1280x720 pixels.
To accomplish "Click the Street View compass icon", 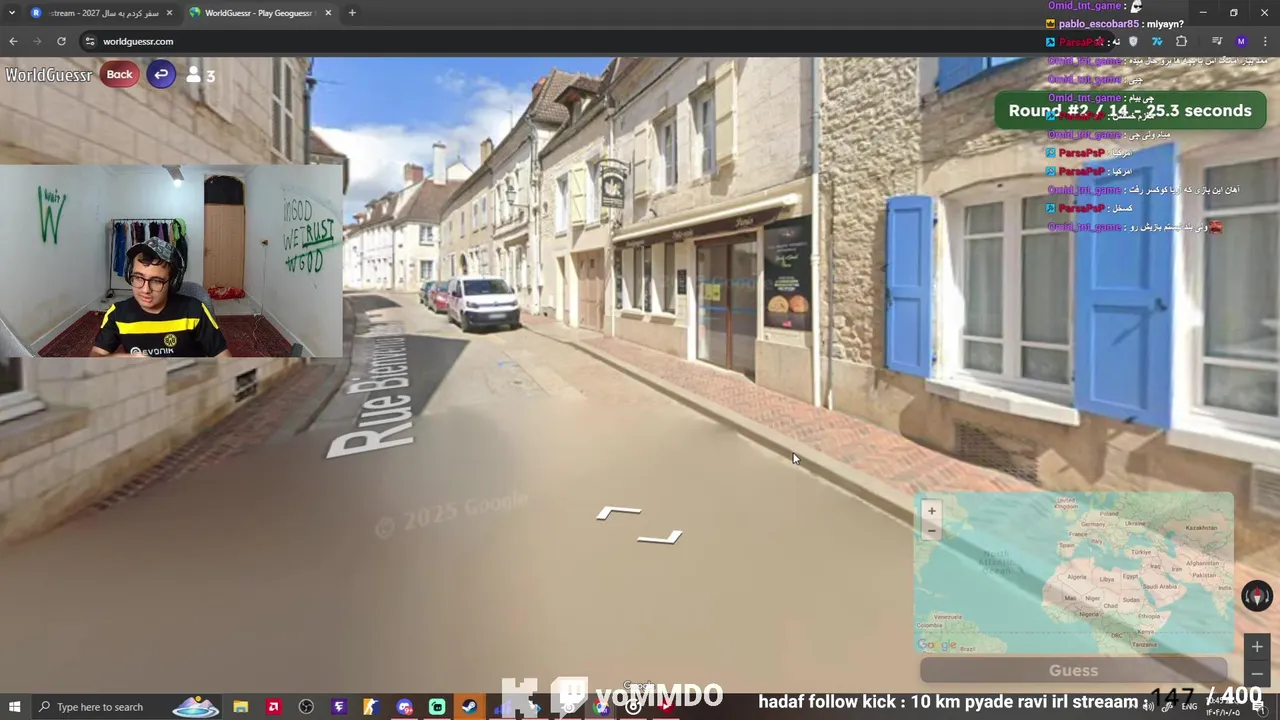I will pyautogui.click(x=1257, y=596).
